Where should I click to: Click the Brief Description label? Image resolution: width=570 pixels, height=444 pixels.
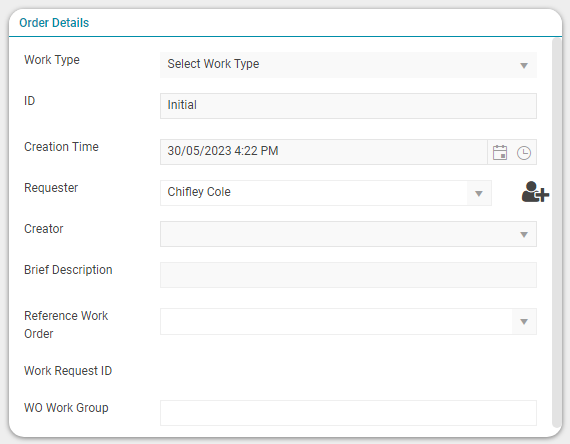click(x=68, y=270)
